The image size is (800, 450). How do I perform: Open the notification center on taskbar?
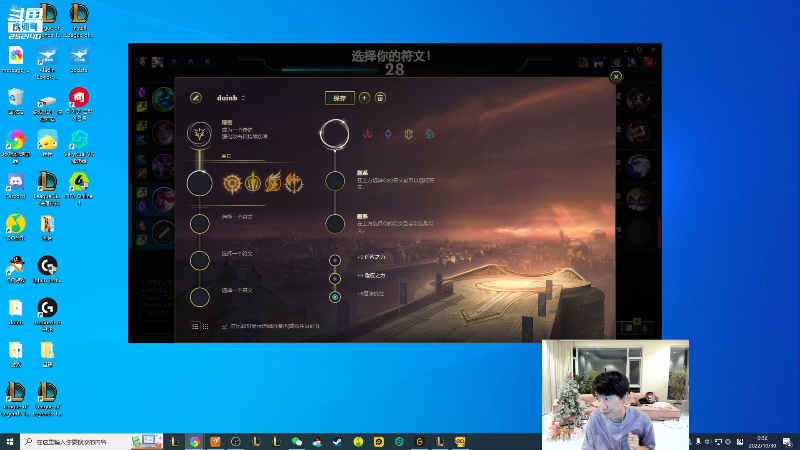[x=787, y=442]
